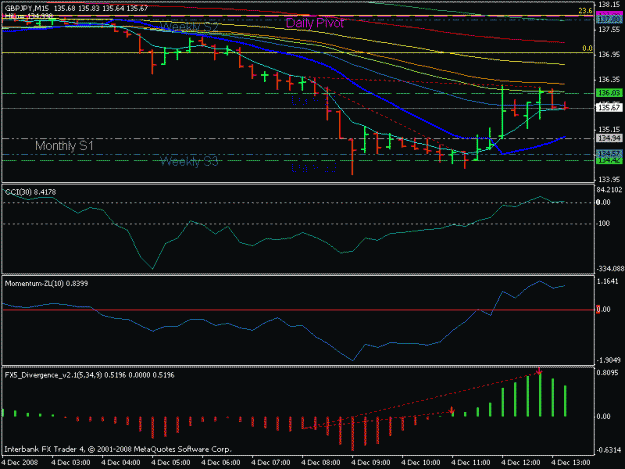Click the 0.8095 divergence scale value

coord(609,373)
